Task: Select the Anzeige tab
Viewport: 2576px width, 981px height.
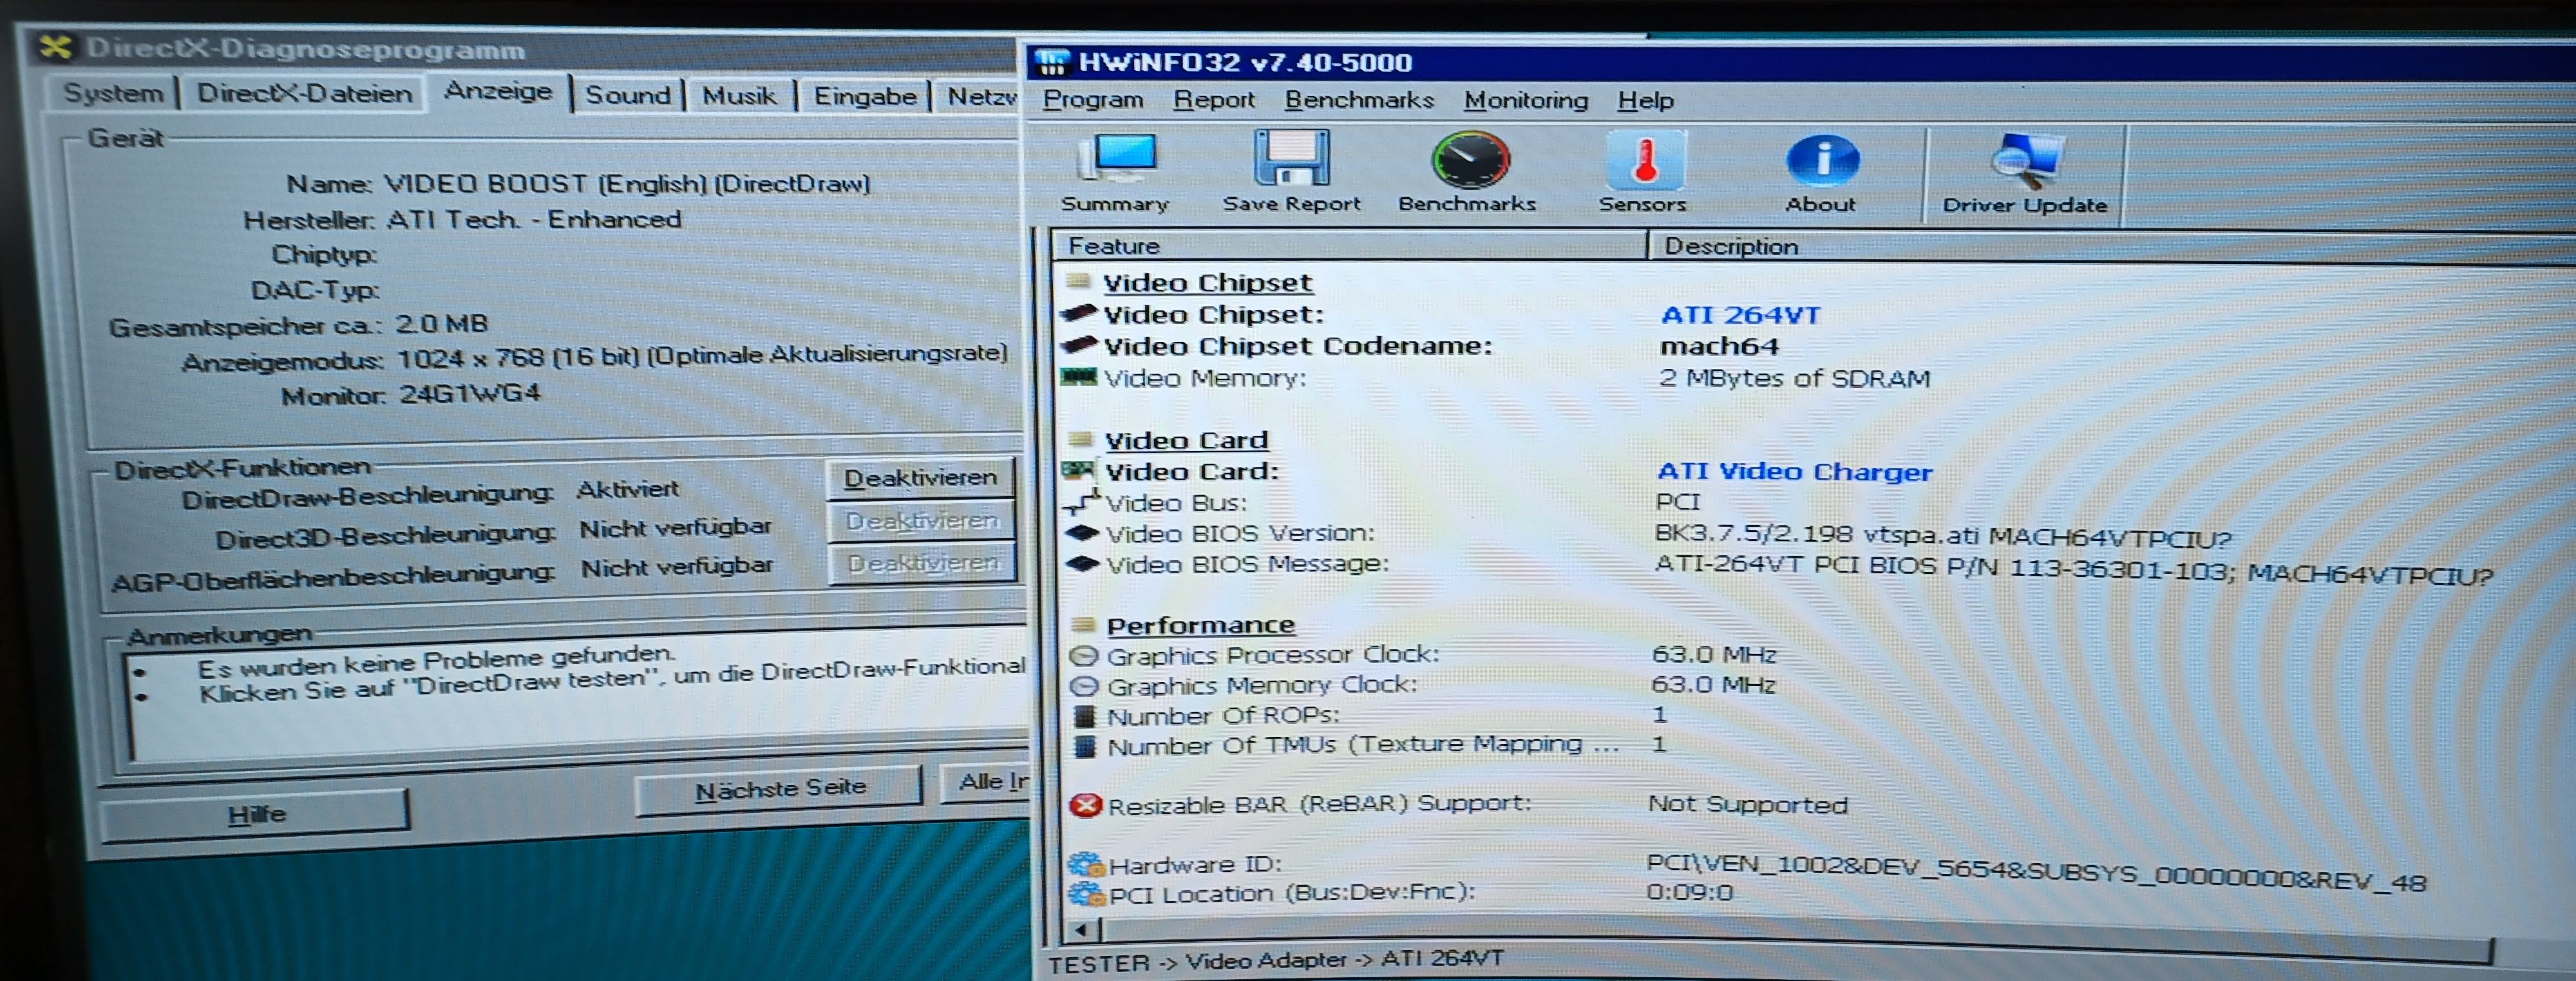Action: pos(498,91)
